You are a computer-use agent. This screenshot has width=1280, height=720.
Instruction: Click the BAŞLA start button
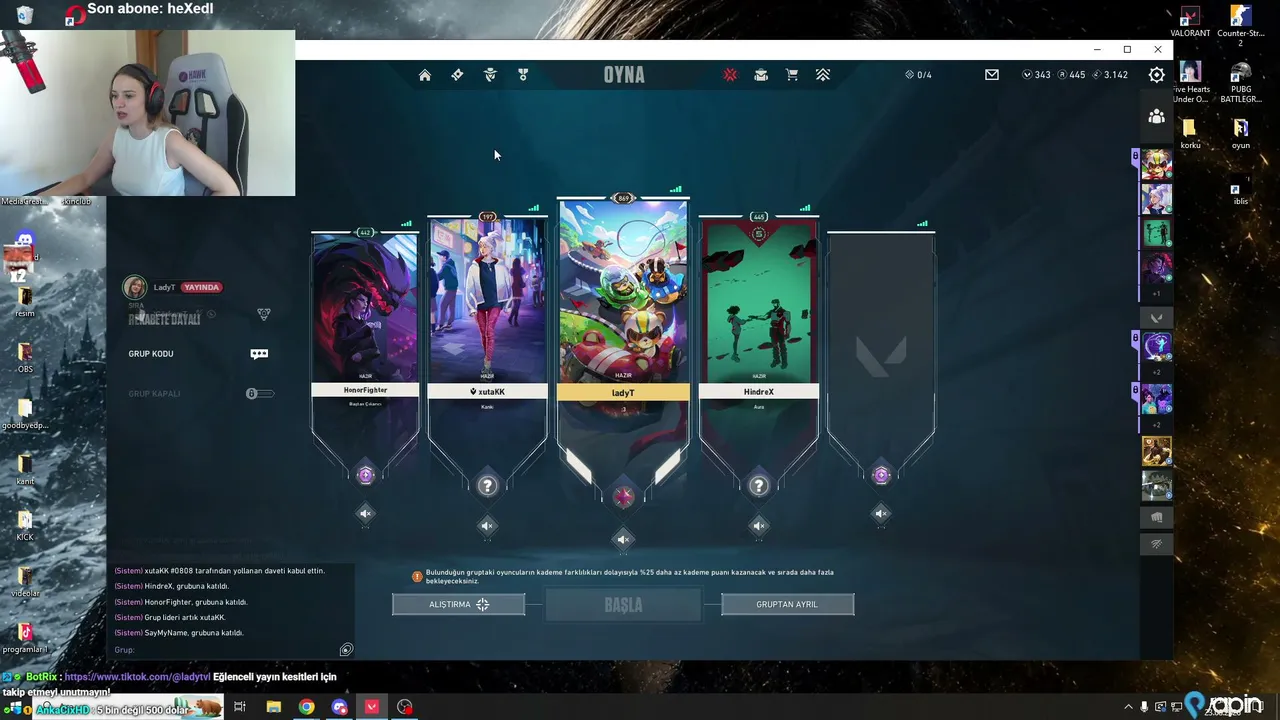(x=623, y=605)
